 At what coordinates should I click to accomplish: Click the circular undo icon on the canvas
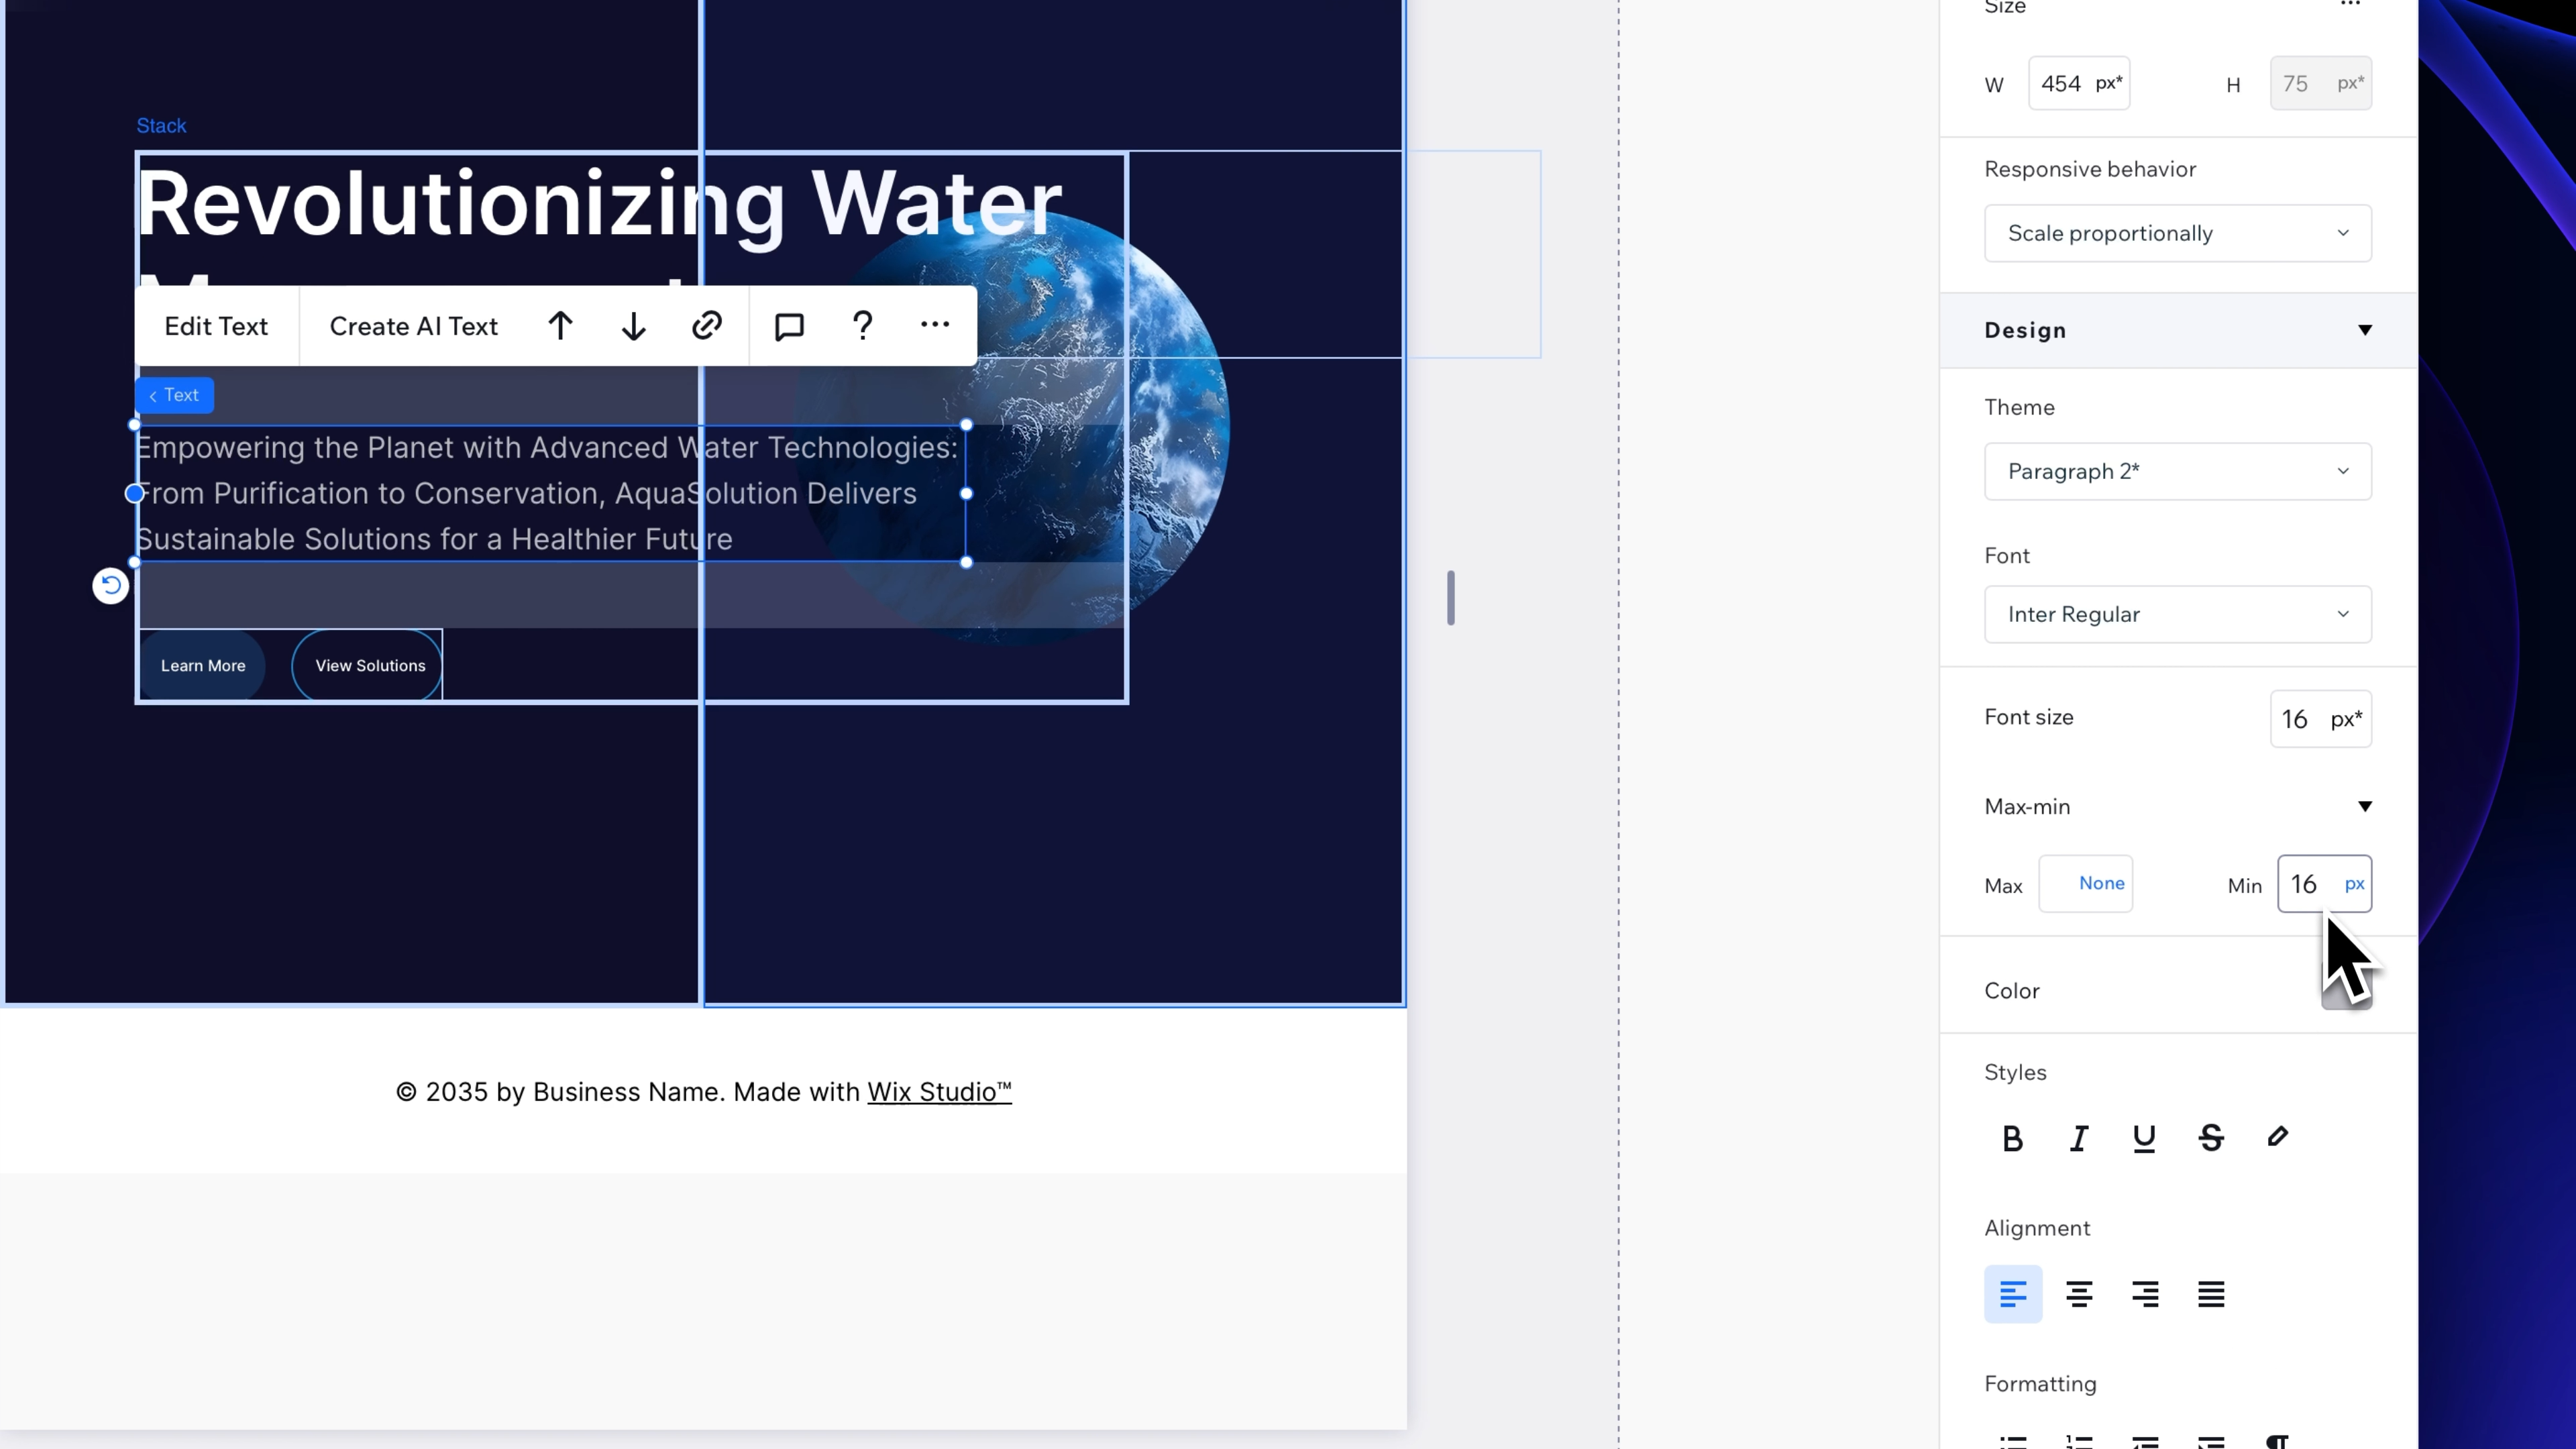pyautogui.click(x=110, y=585)
